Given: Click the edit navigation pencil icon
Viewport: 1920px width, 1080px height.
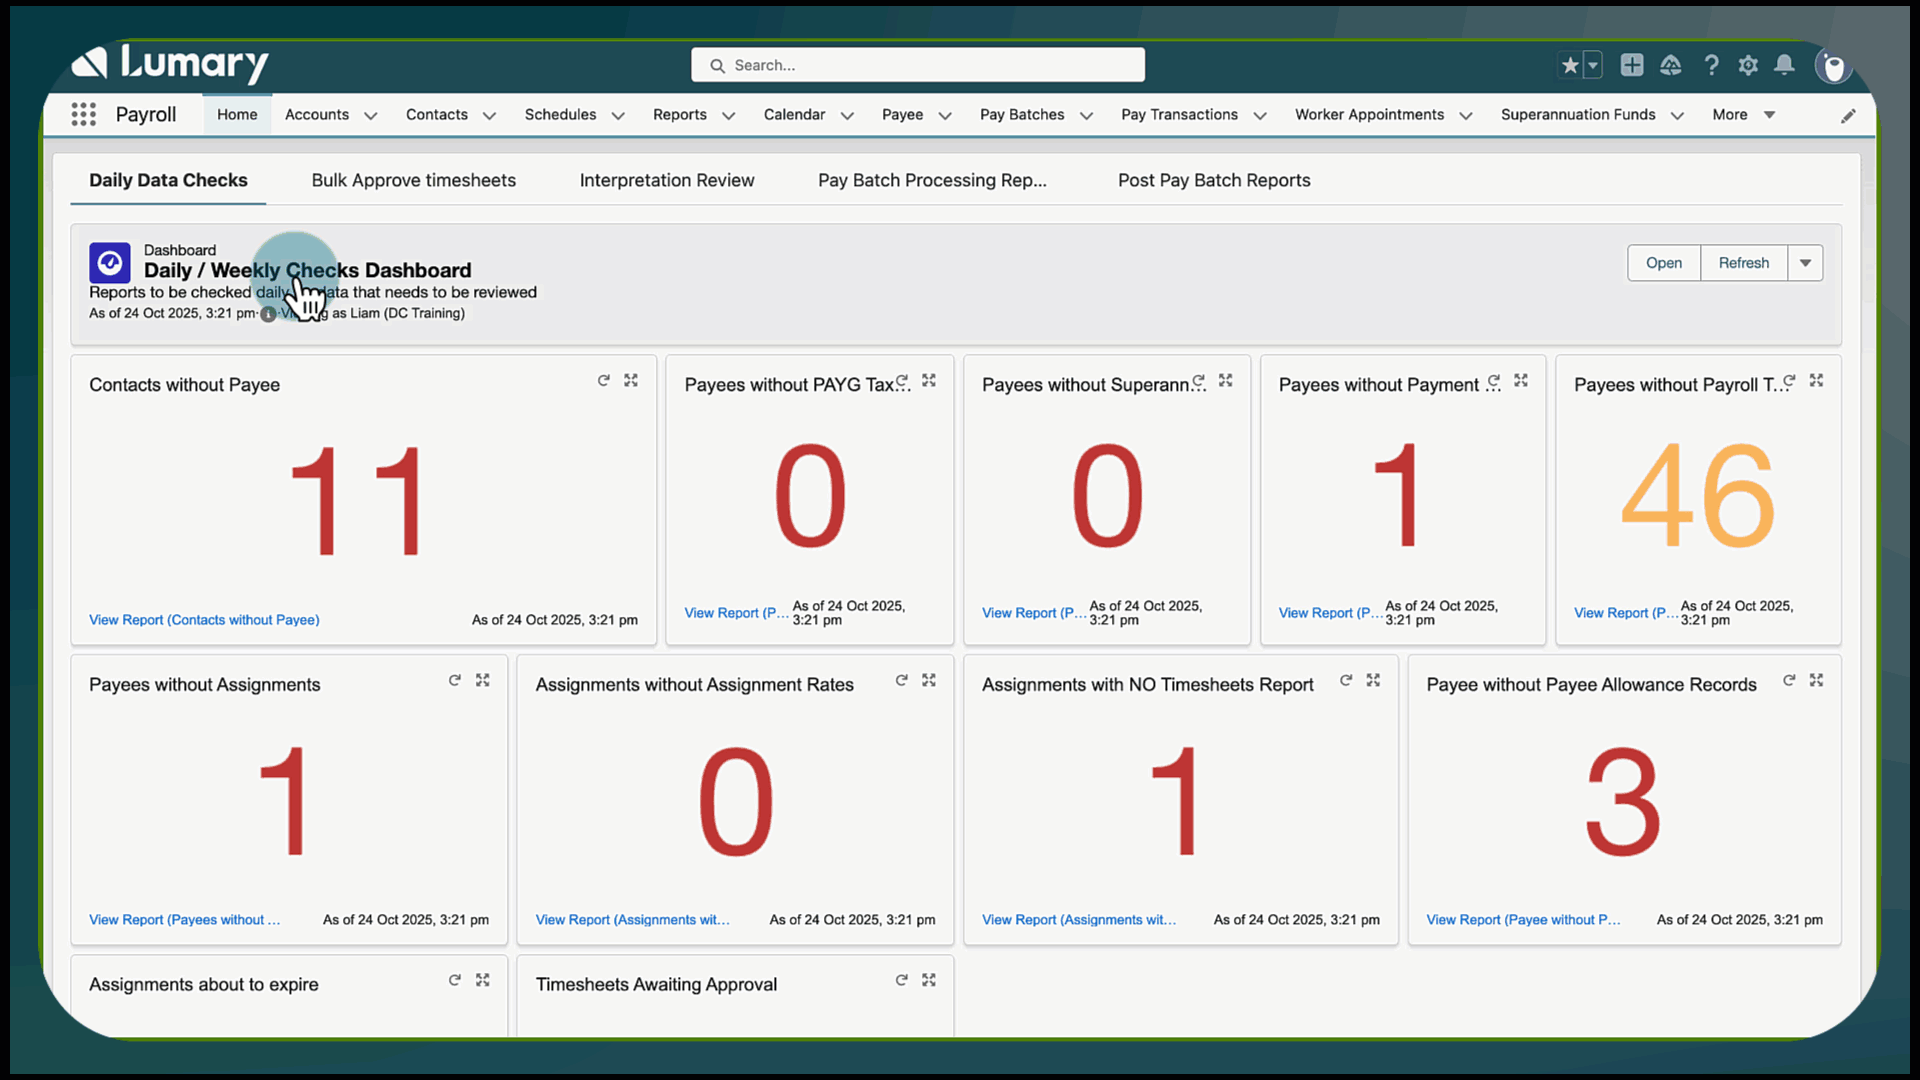Looking at the screenshot, I should pos(1848,116).
